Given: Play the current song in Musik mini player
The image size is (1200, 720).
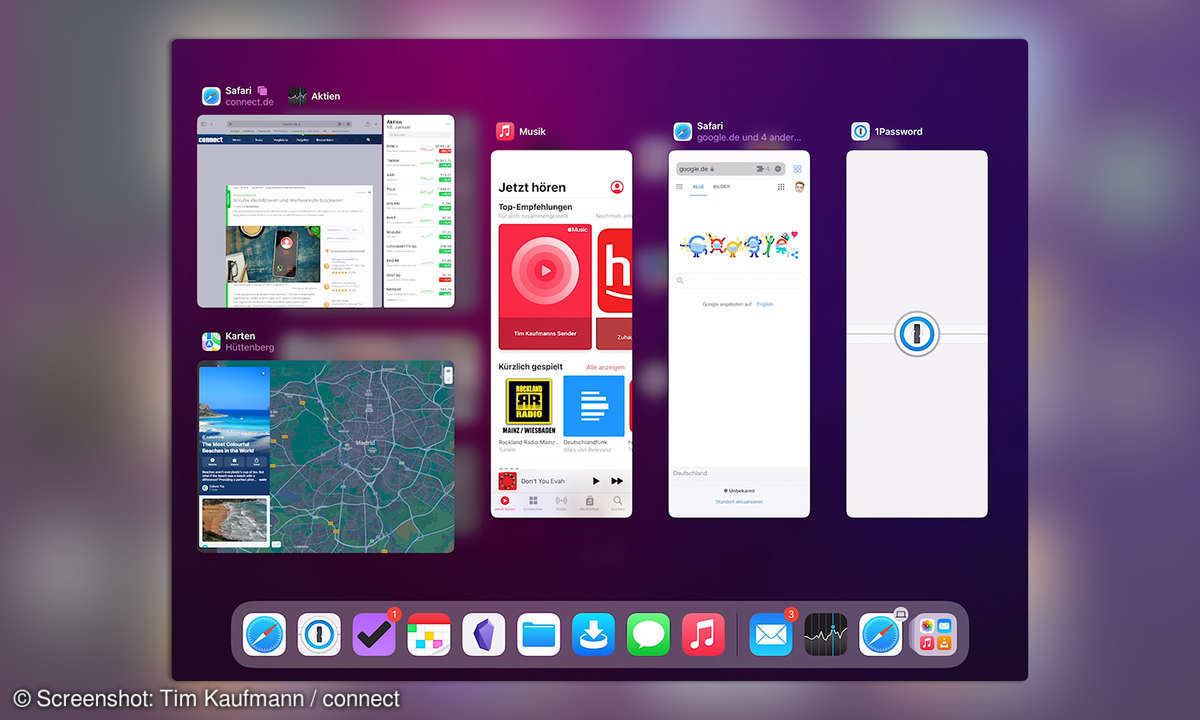Looking at the screenshot, I should [x=596, y=481].
